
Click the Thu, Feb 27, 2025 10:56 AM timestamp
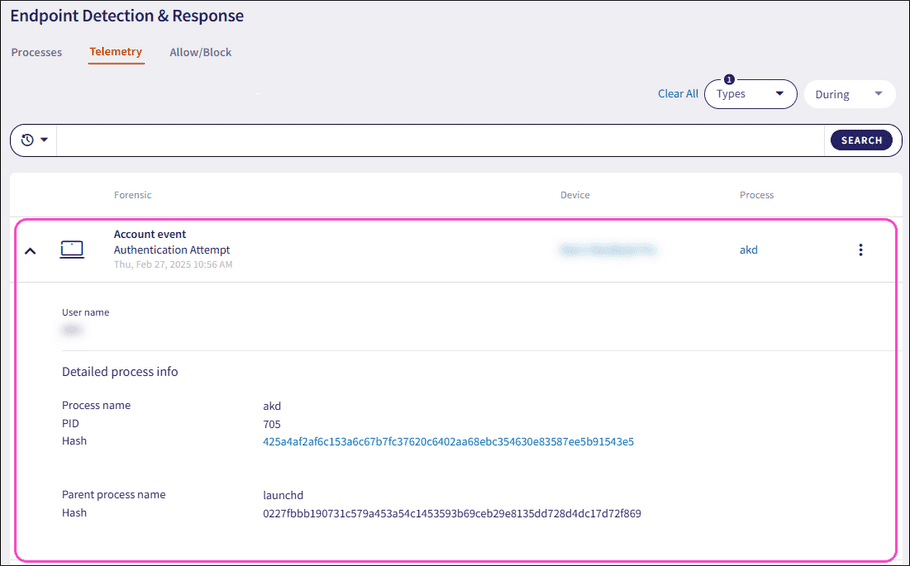[173, 265]
